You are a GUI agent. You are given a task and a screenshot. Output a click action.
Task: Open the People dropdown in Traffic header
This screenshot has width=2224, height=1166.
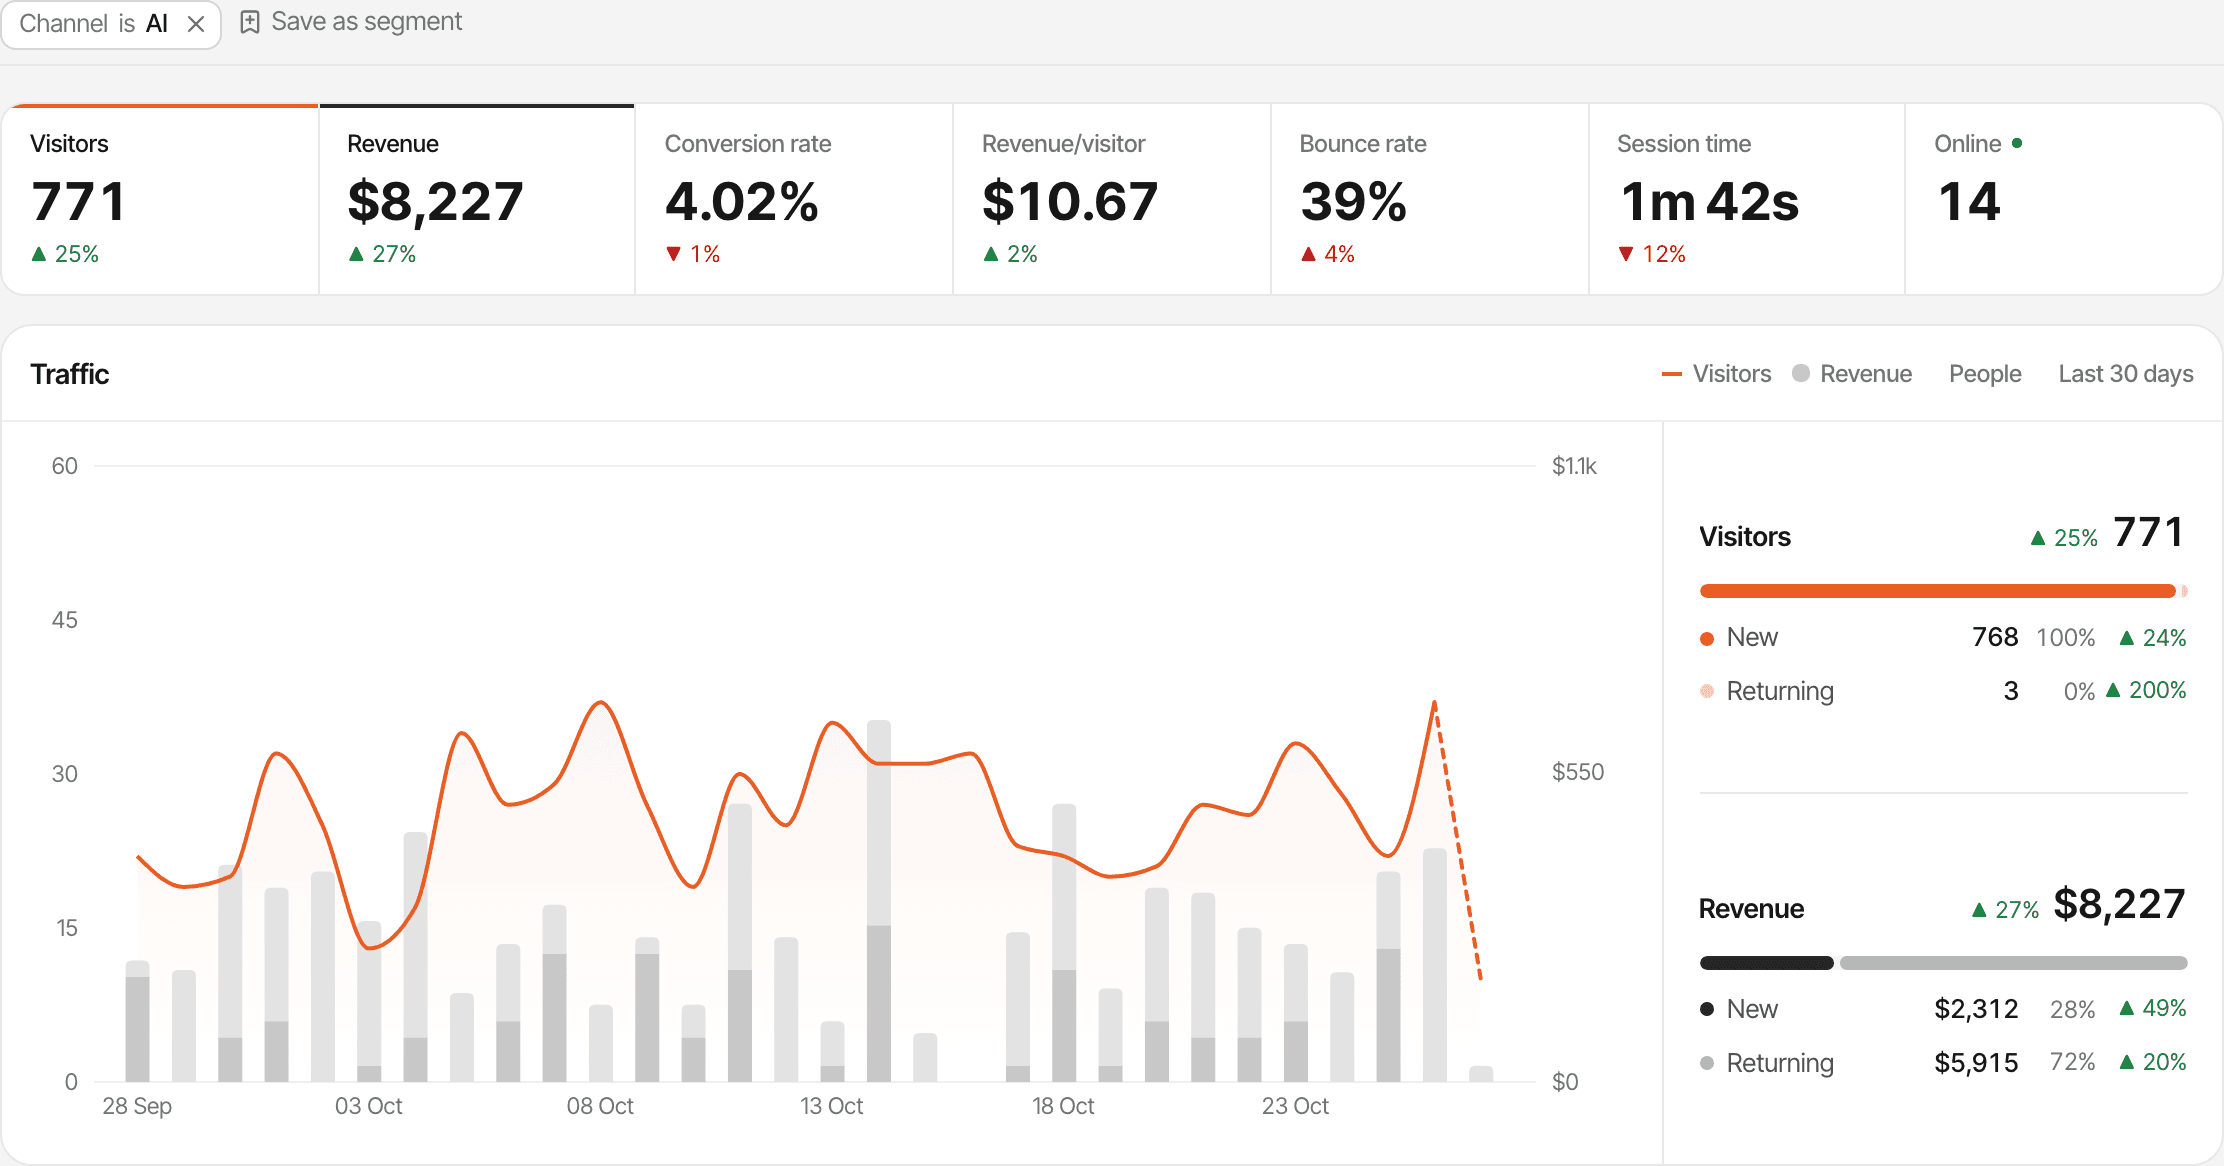1985,374
